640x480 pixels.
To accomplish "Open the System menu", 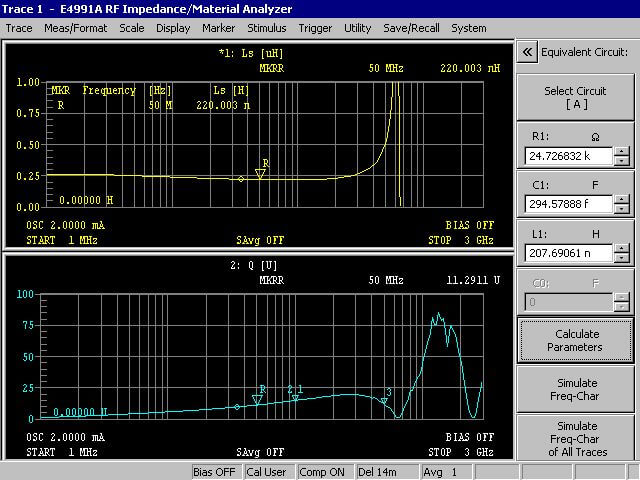I will tap(469, 28).
